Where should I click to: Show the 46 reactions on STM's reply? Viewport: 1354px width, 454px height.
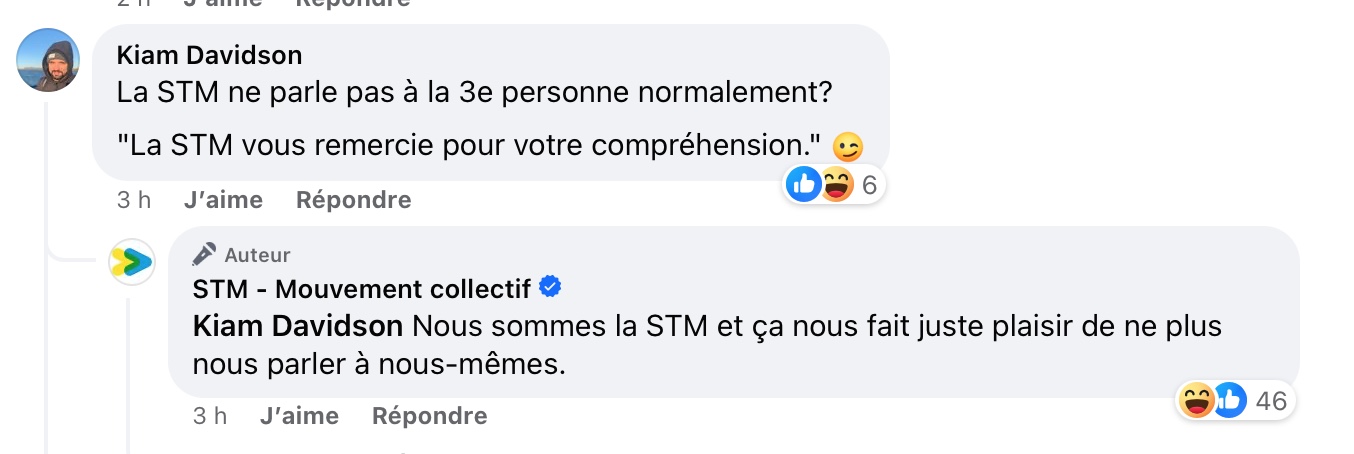[x=1270, y=401]
